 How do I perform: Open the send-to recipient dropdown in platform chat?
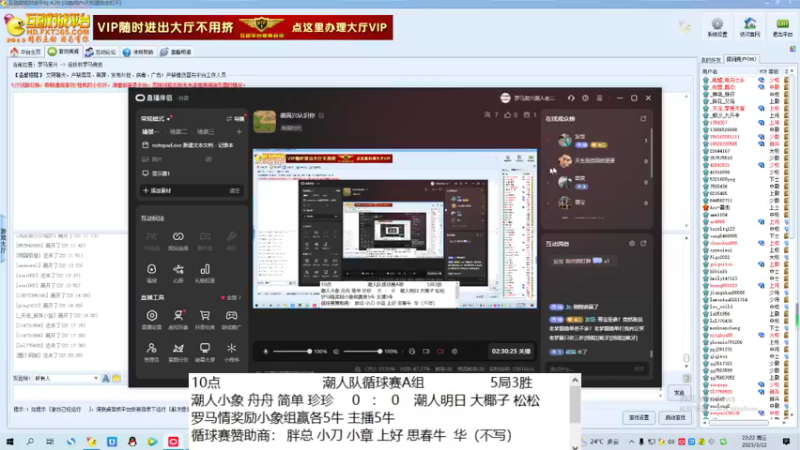(x=66, y=378)
